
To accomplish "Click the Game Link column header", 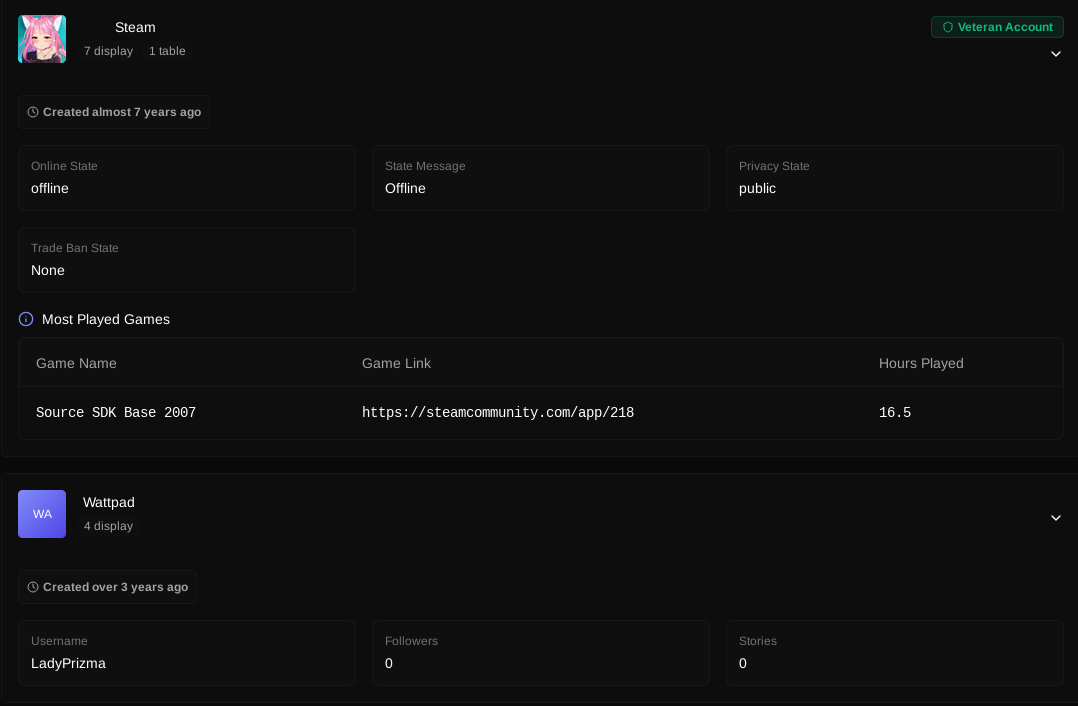I will click(x=396, y=363).
